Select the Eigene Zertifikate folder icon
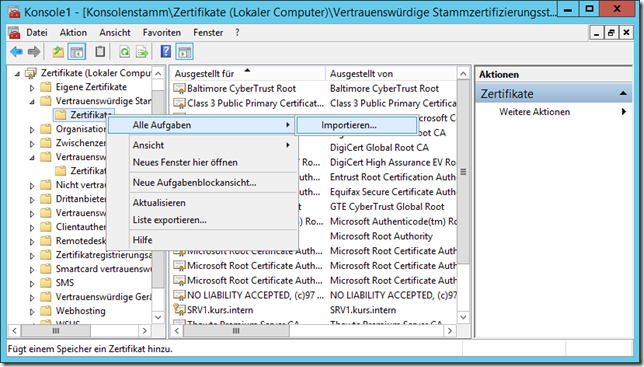This screenshot has width=644, height=367. click(x=46, y=87)
